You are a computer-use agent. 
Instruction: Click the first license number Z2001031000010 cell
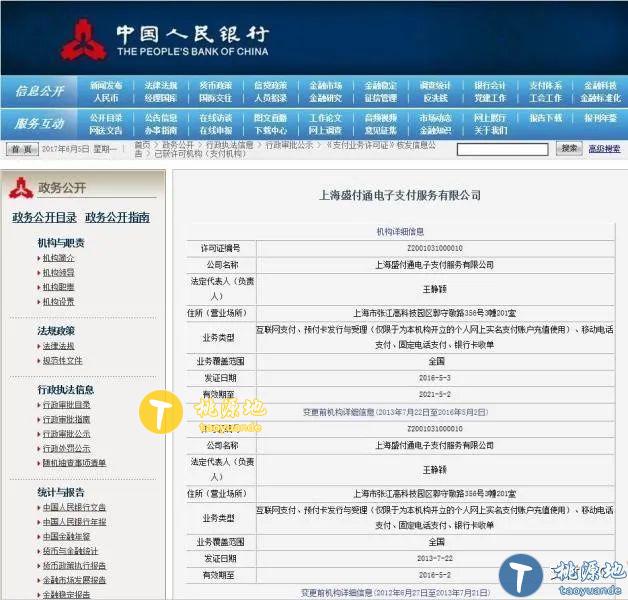click(435, 248)
